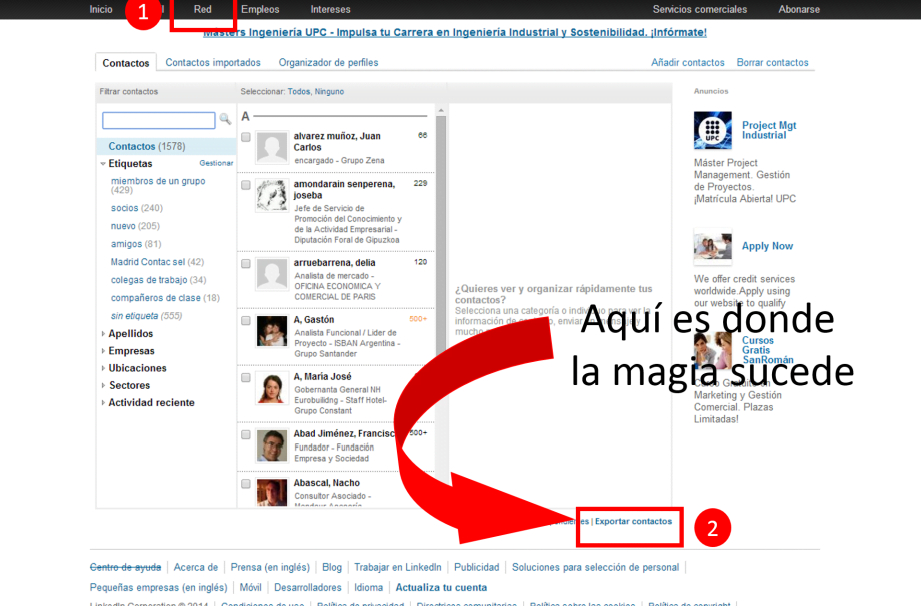921x606 pixels.
Task: Click delia arruebarrena placeholder avatar
Action: click(272, 273)
